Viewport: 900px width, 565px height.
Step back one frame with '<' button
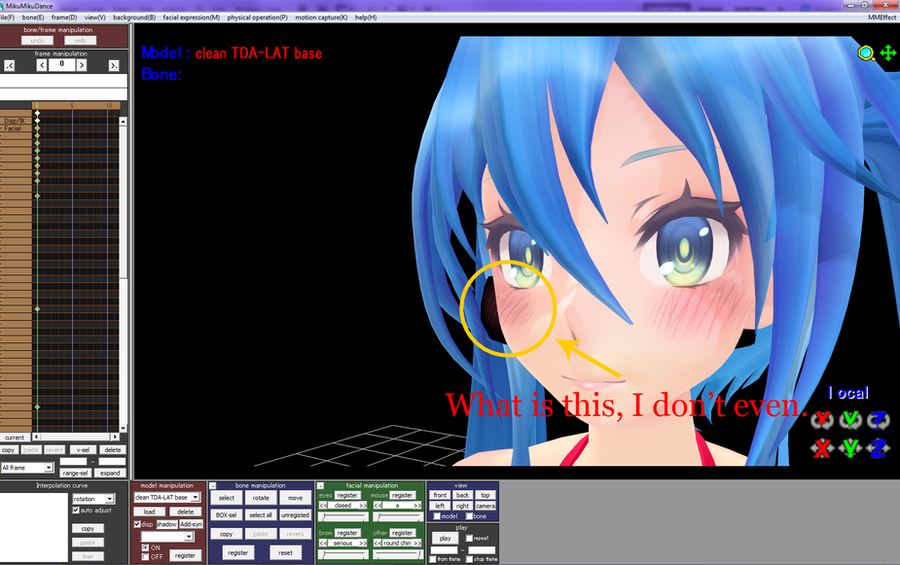[x=42, y=65]
